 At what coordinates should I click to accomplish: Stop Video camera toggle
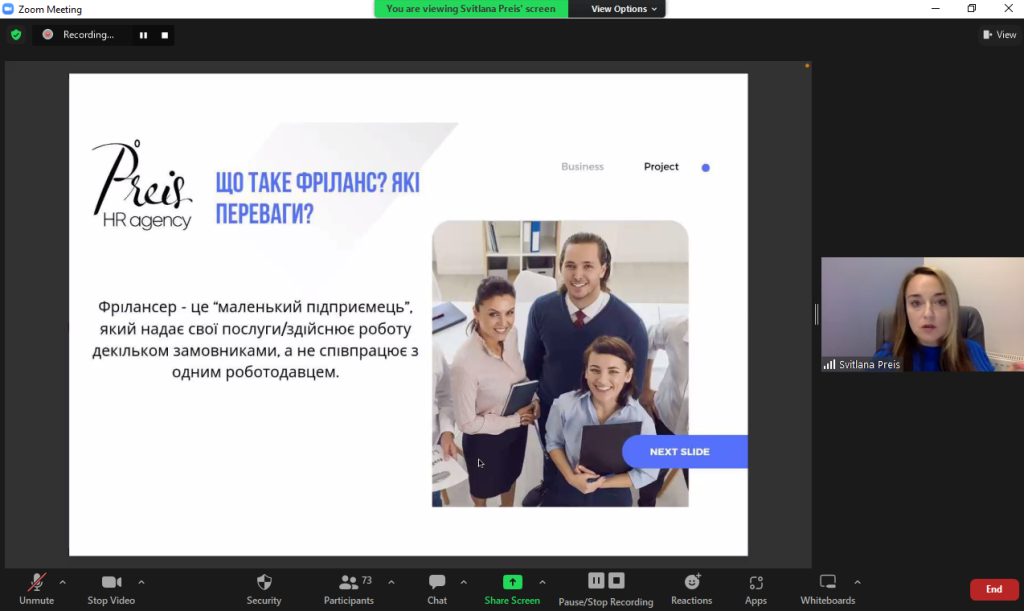click(111, 589)
